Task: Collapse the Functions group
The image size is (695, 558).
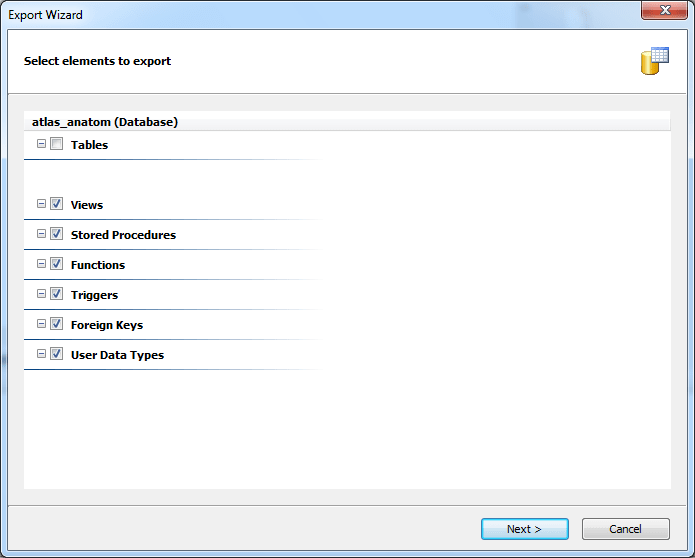Action: 41,264
